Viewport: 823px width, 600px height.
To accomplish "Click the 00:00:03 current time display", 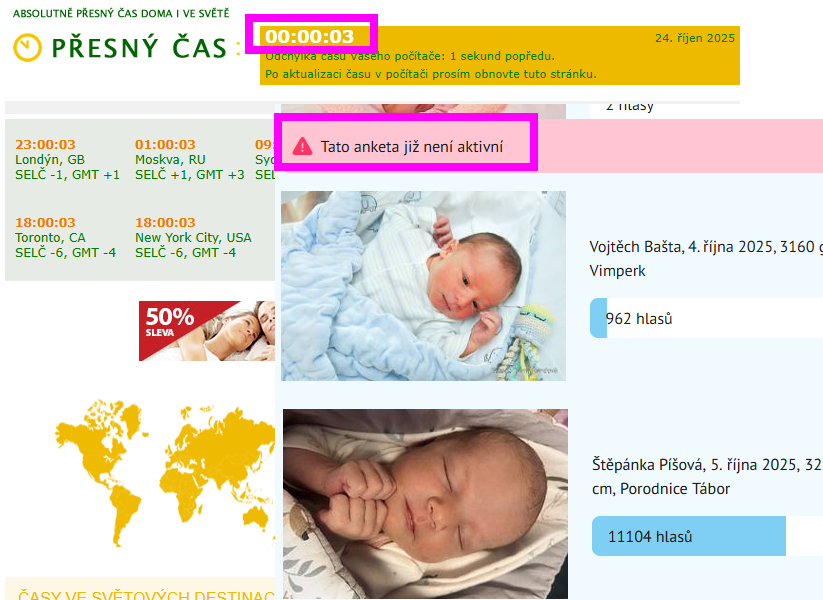I will (x=310, y=37).
